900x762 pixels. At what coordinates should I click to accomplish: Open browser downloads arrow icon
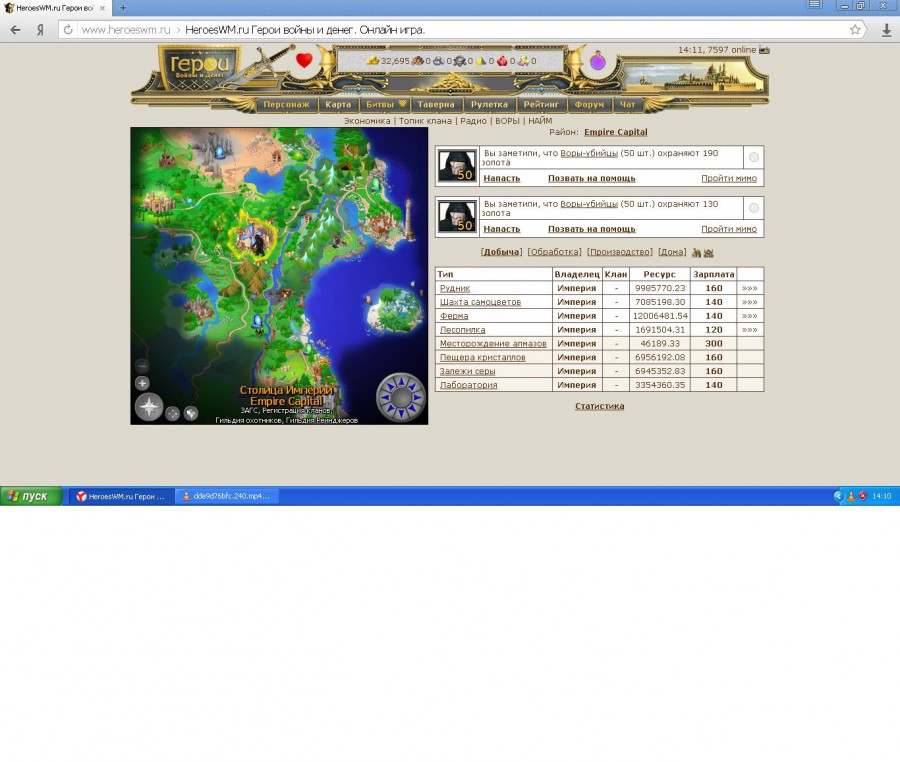click(x=886, y=30)
